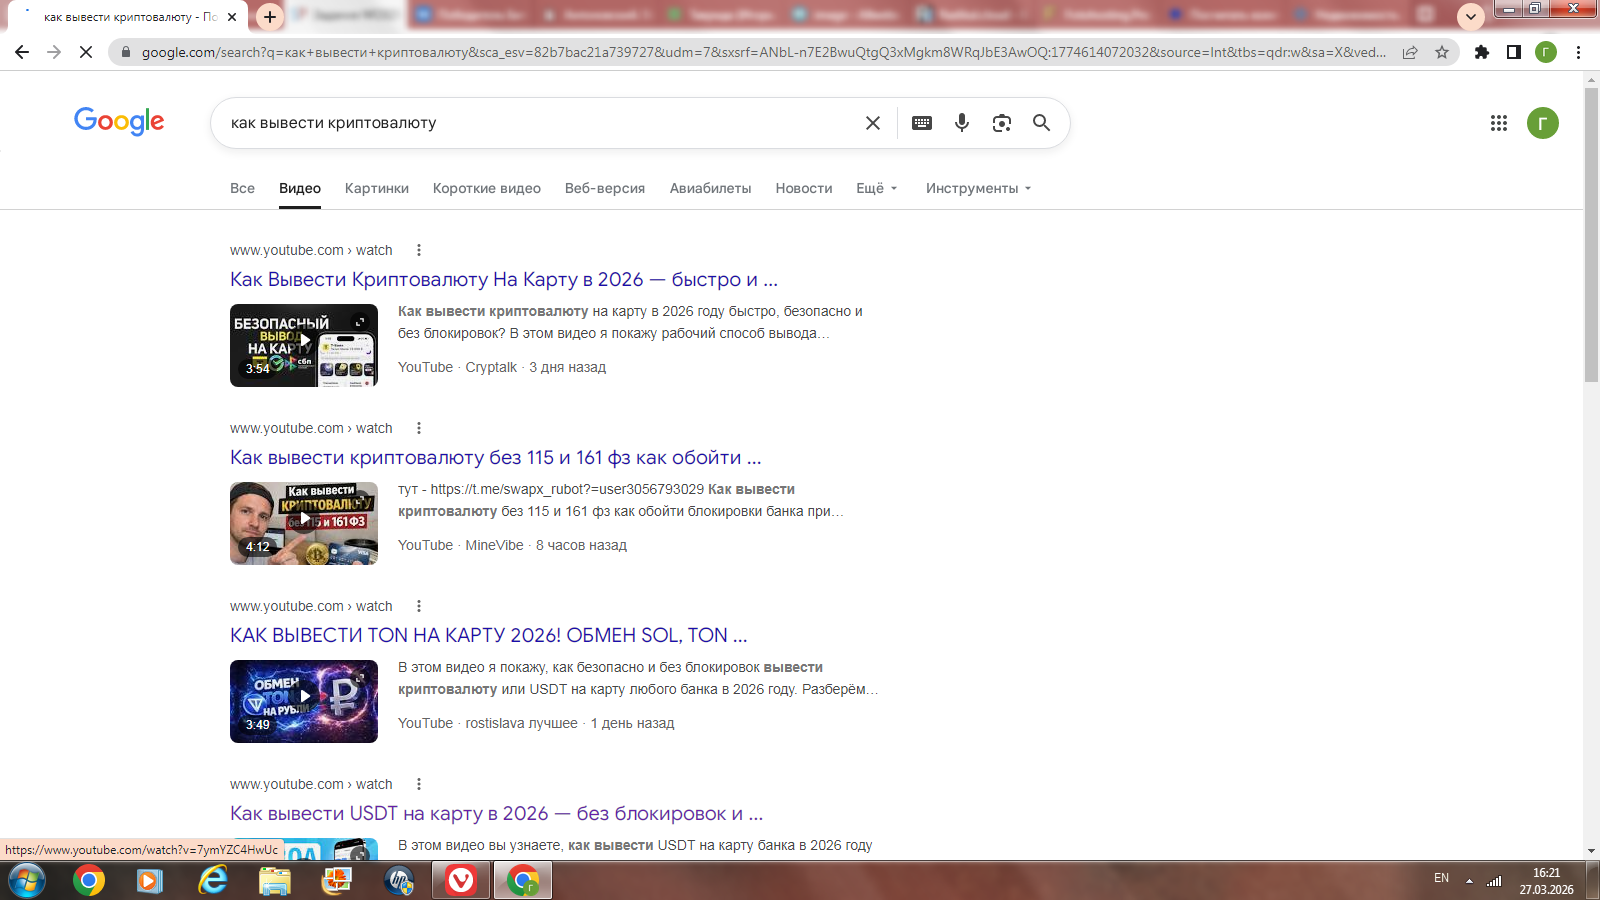The width and height of the screenshot is (1600, 900).
Task: Open the 'Короткие видео' tab
Action: (x=487, y=188)
